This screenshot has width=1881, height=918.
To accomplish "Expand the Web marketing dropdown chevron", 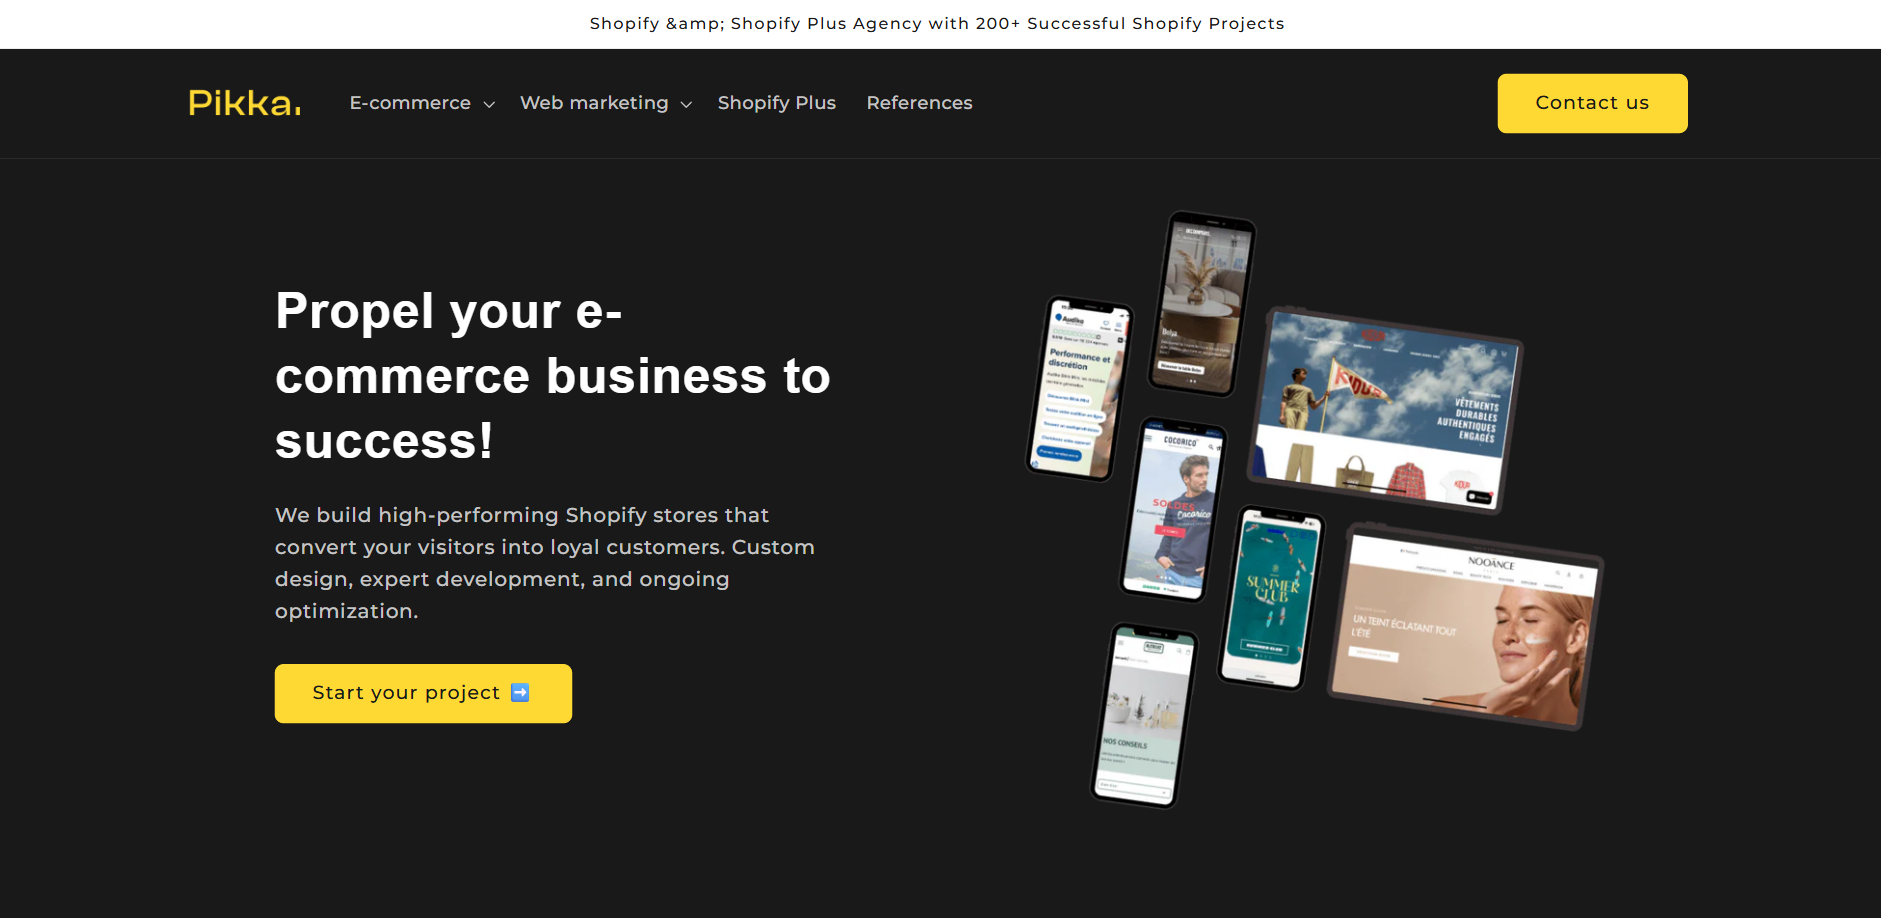I will click(x=686, y=104).
